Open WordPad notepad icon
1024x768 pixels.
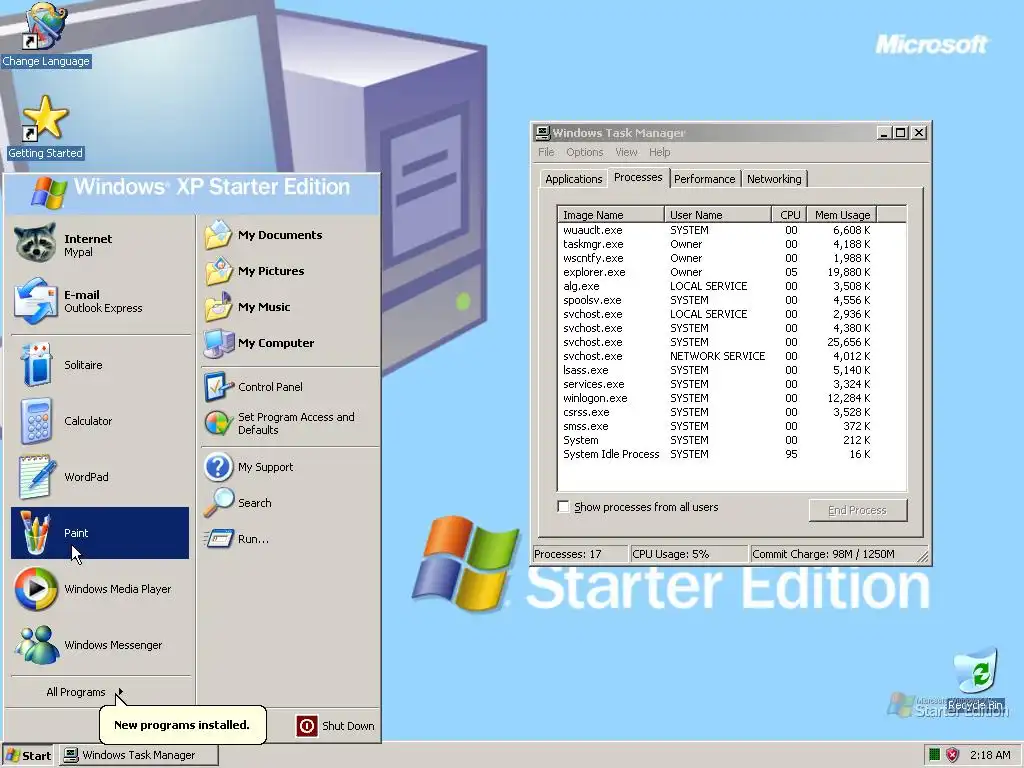[37, 477]
